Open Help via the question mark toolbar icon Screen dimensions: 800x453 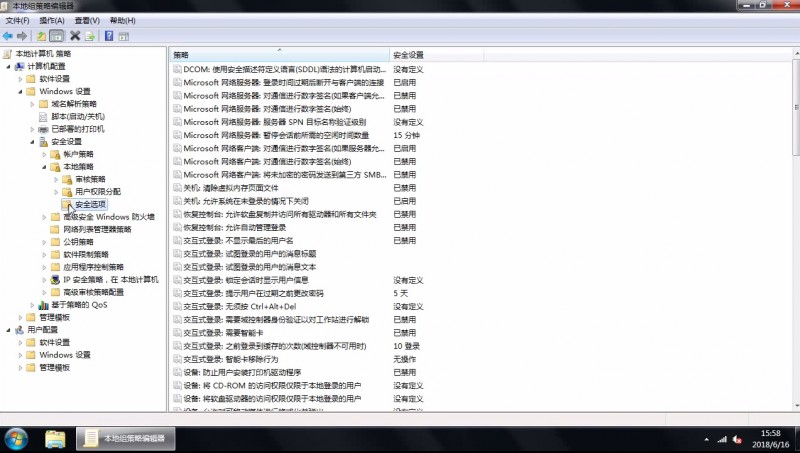109,36
